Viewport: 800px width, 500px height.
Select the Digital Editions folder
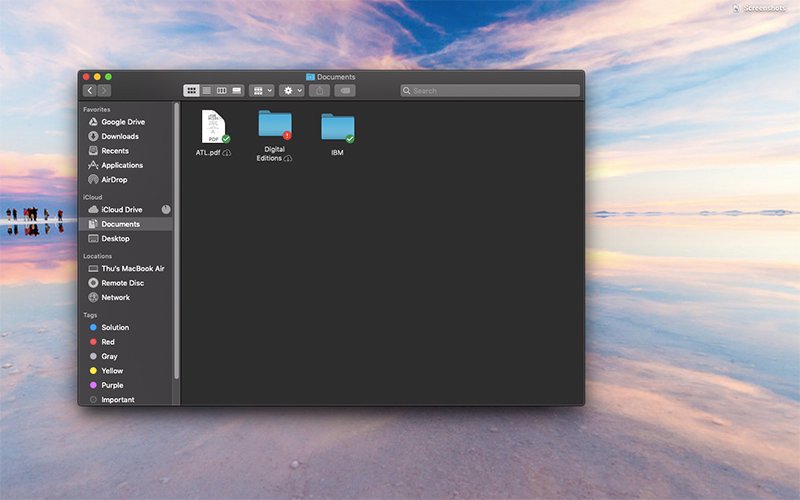pos(274,124)
